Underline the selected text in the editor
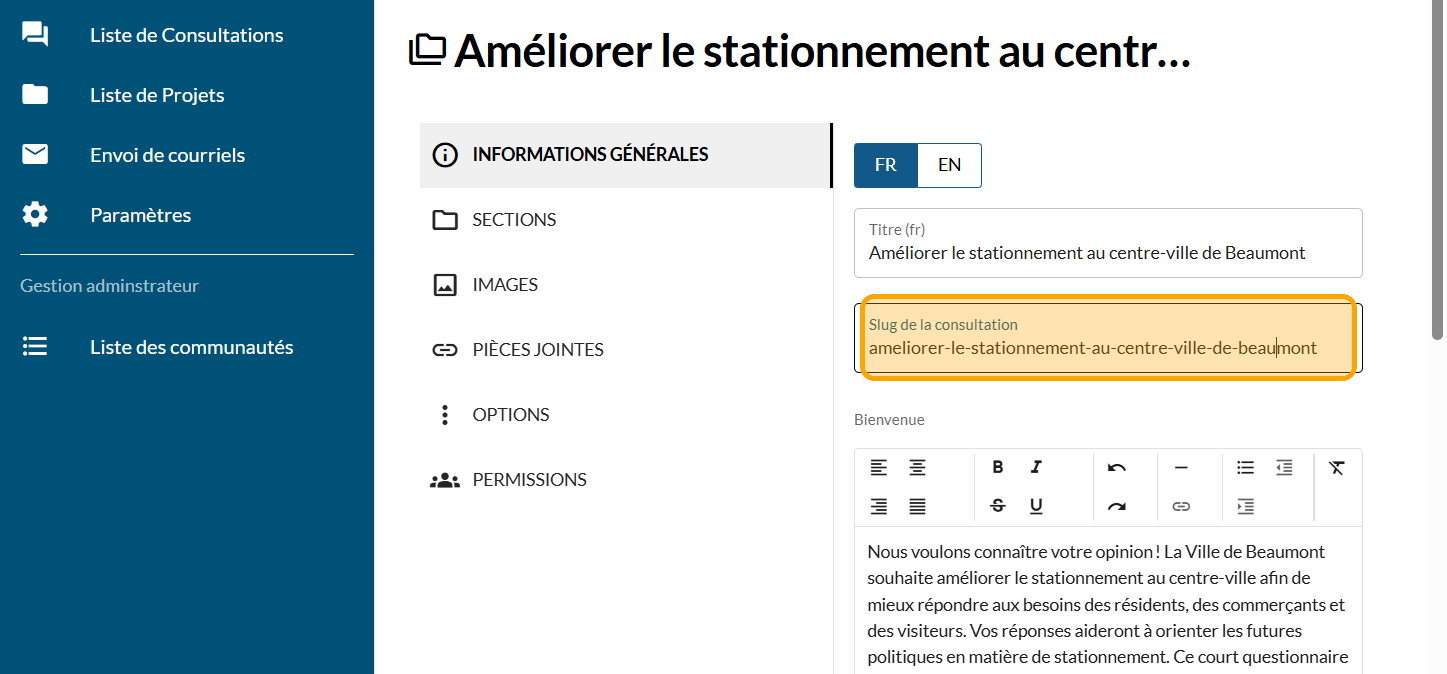The width and height of the screenshot is (1447, 674). [x=1036, y=506]
